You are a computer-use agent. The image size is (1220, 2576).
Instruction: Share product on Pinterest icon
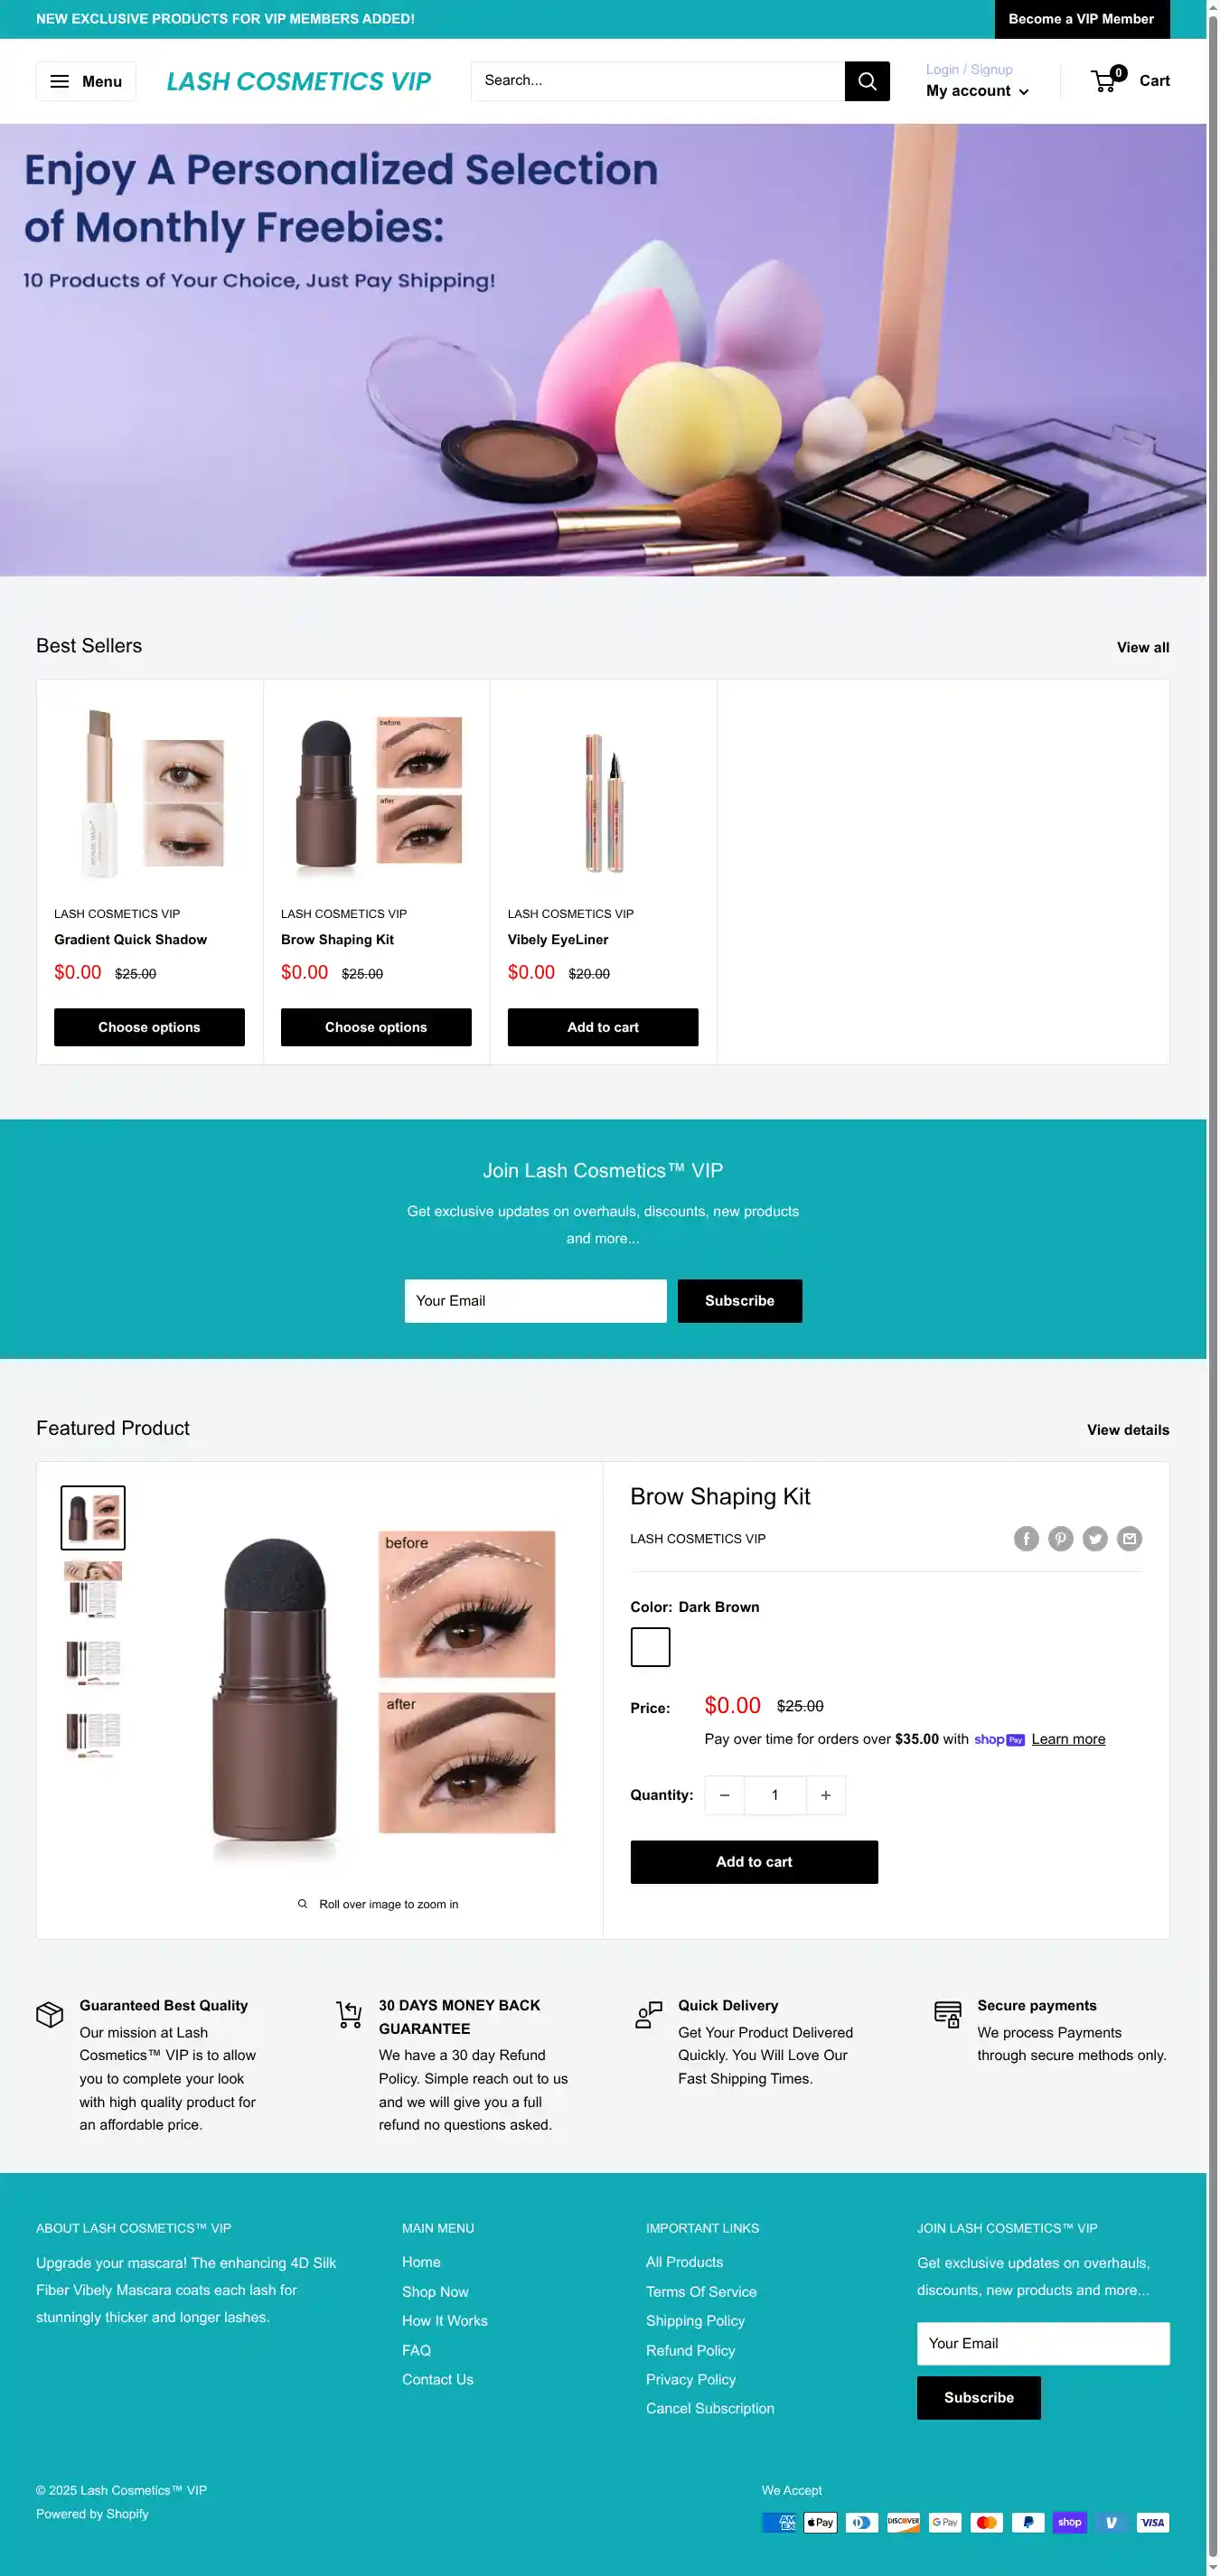[1060, 1538]
